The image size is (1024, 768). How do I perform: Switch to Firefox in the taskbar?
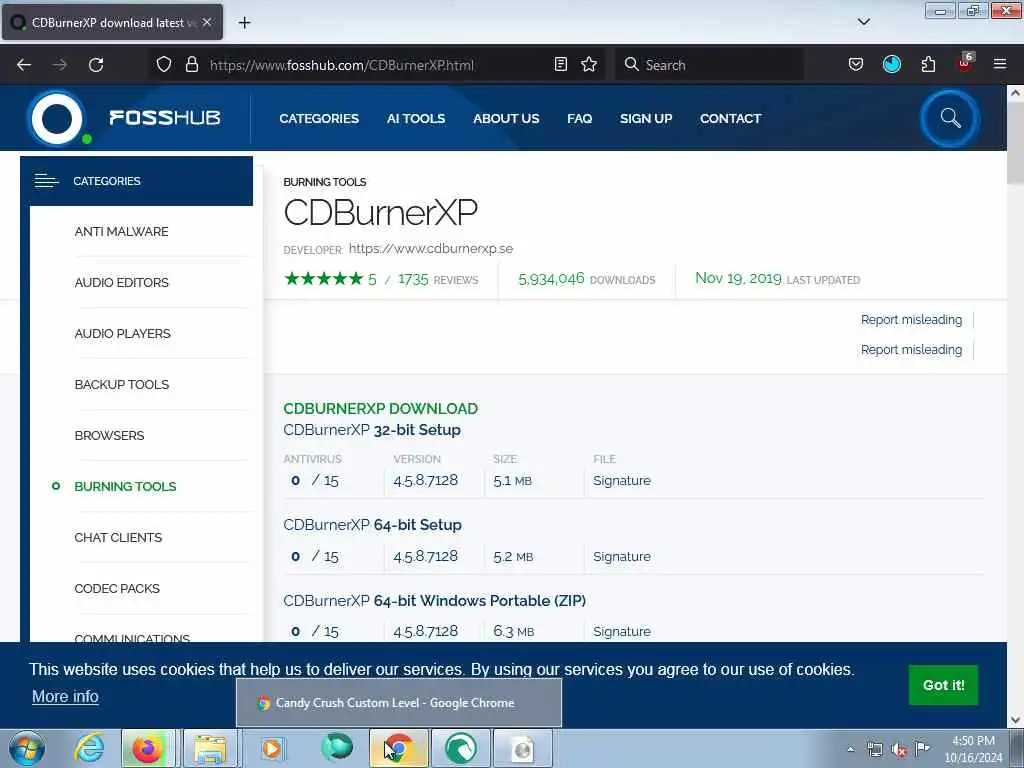click(148, 748)
